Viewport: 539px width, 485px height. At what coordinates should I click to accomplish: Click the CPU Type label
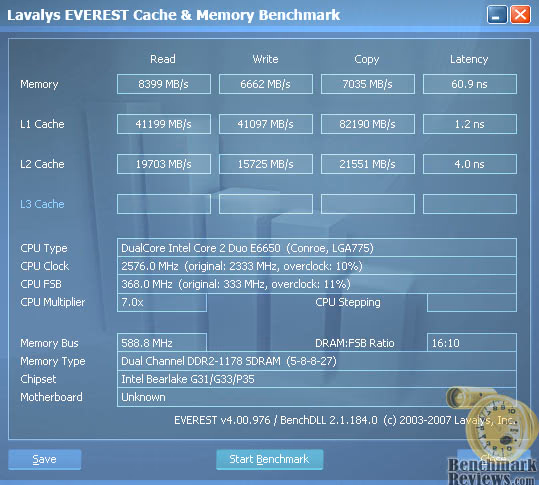pyautogui.click(x=44, y=248)
